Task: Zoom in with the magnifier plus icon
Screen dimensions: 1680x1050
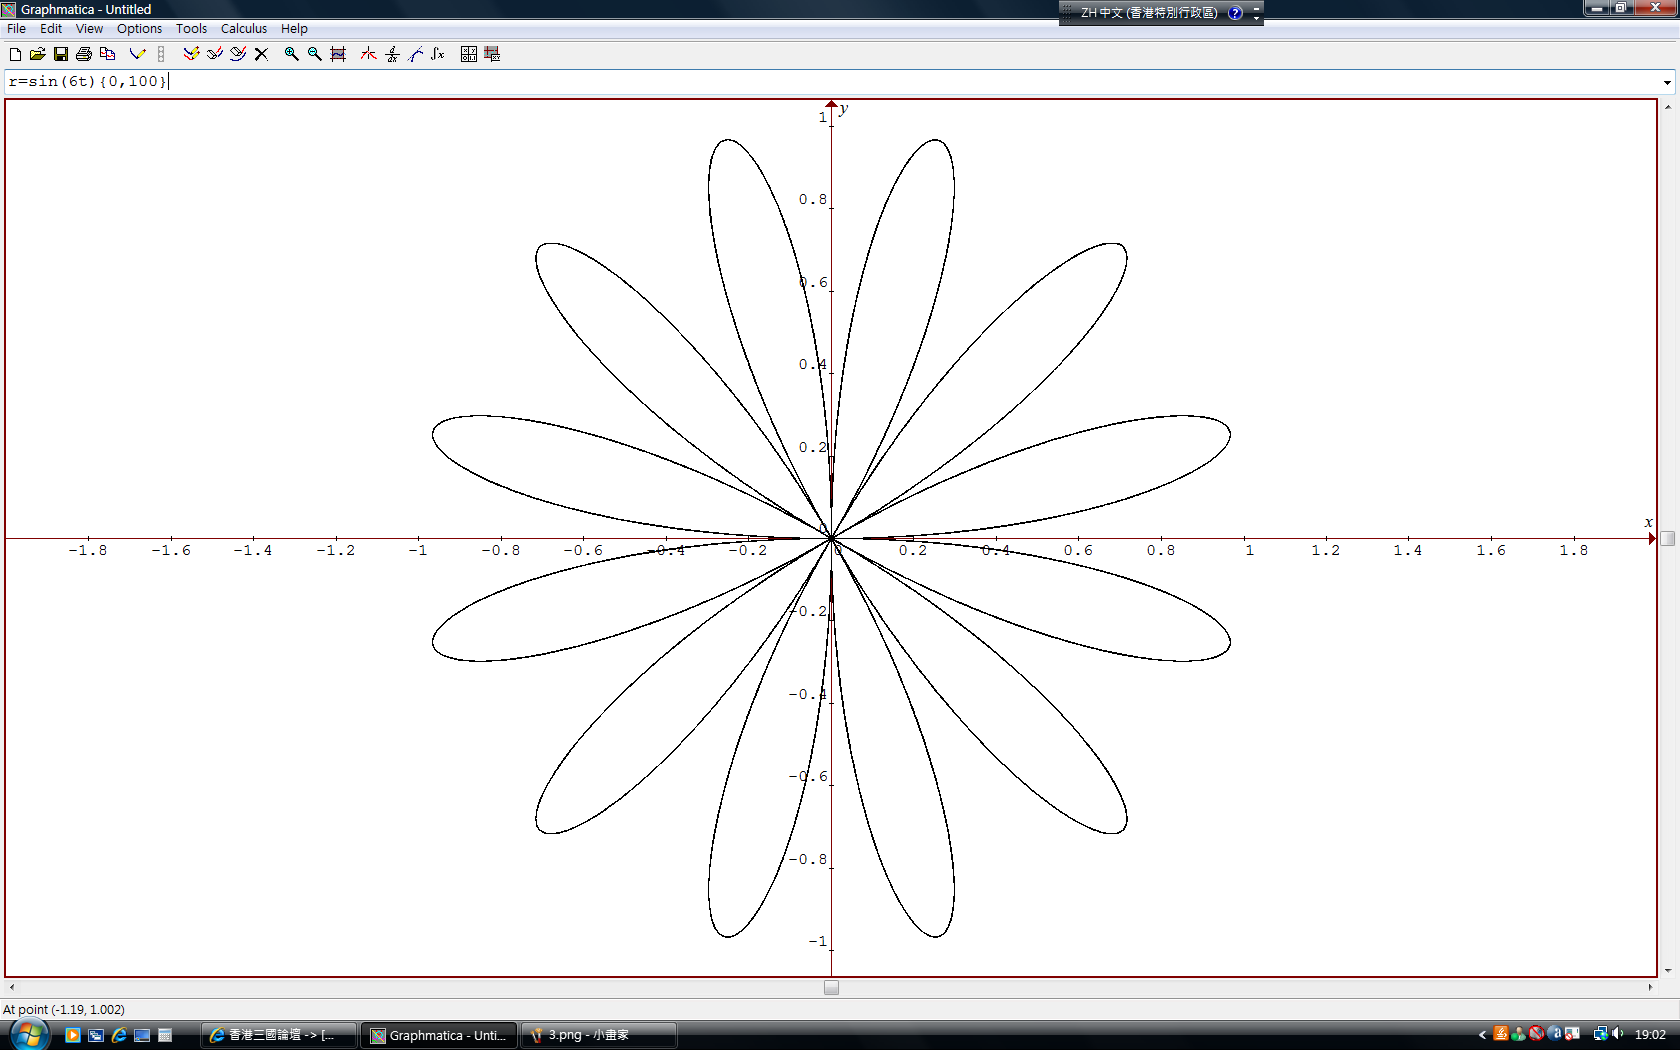Action: point(292,54)
